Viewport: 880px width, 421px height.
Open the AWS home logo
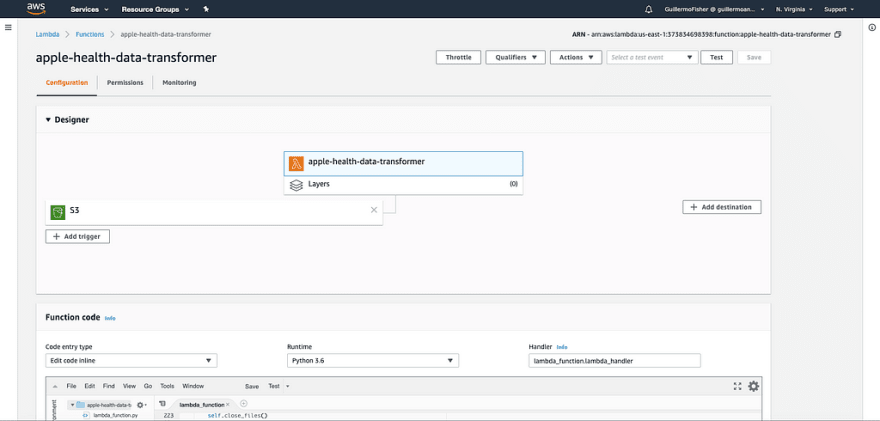35,8
